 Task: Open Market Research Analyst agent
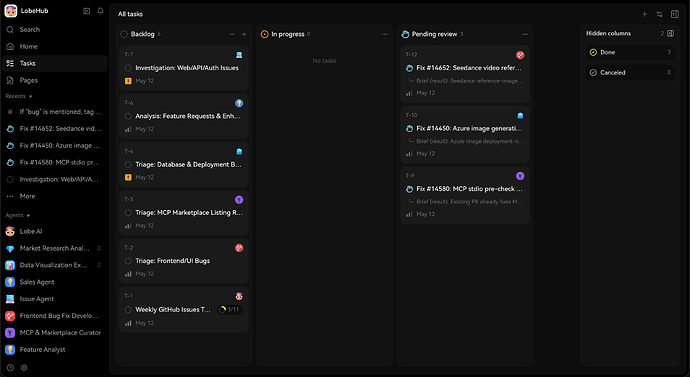point(55,248)
